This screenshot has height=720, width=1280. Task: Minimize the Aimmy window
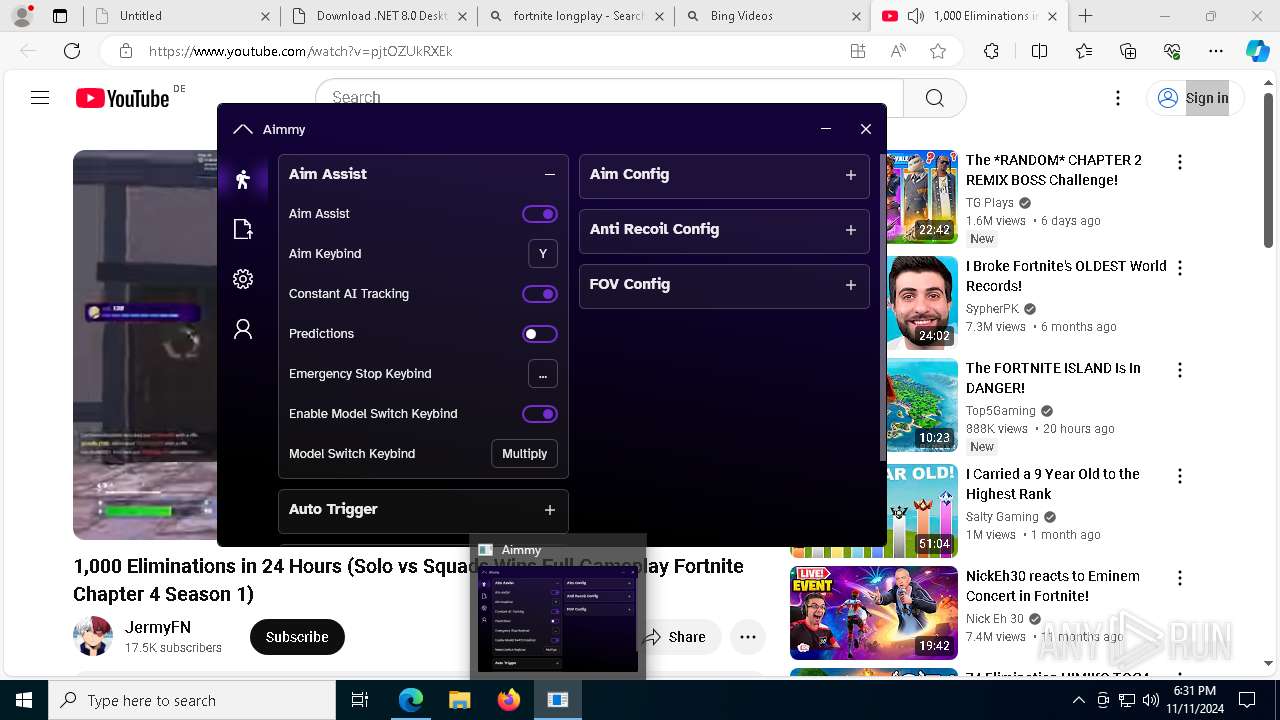pos(825,129)
